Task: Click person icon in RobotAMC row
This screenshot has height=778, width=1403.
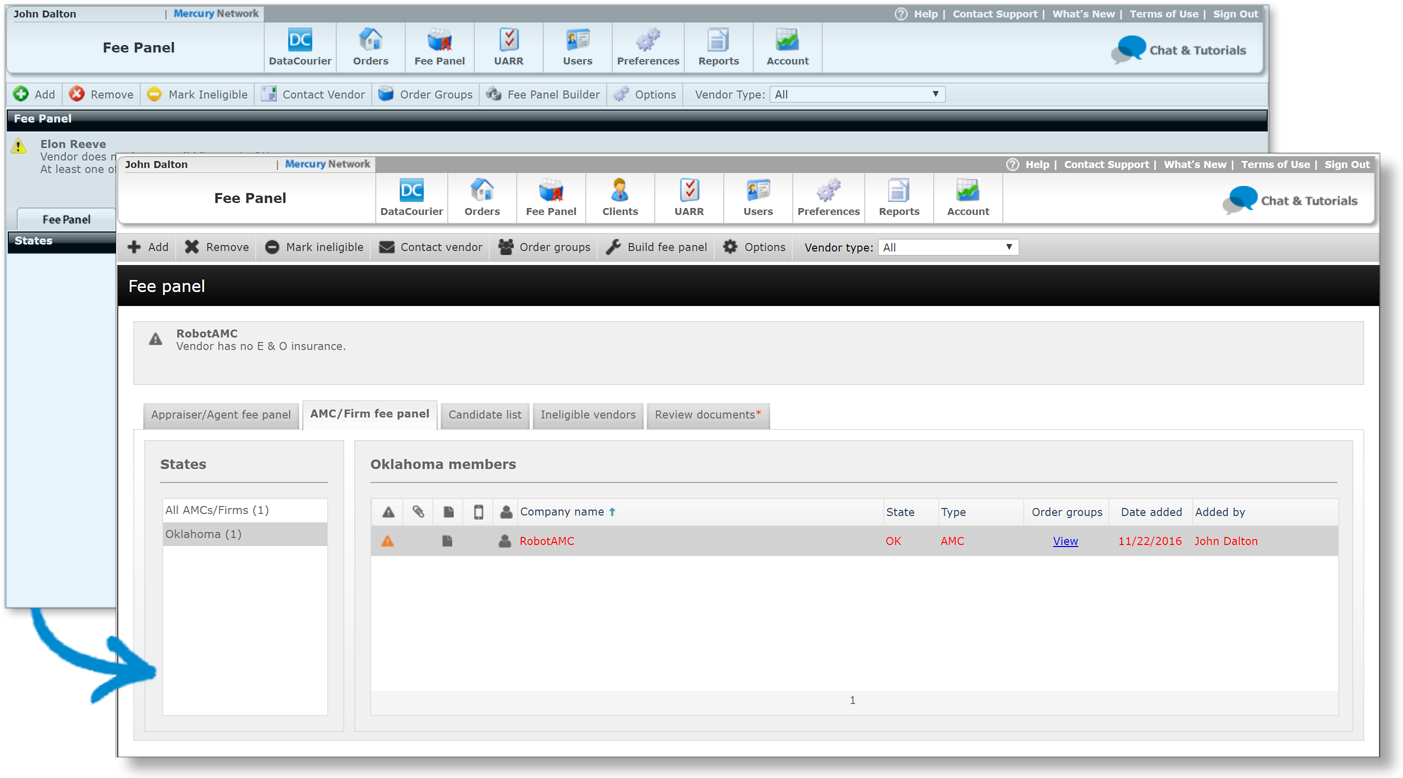Action: (x=505, y=541)
